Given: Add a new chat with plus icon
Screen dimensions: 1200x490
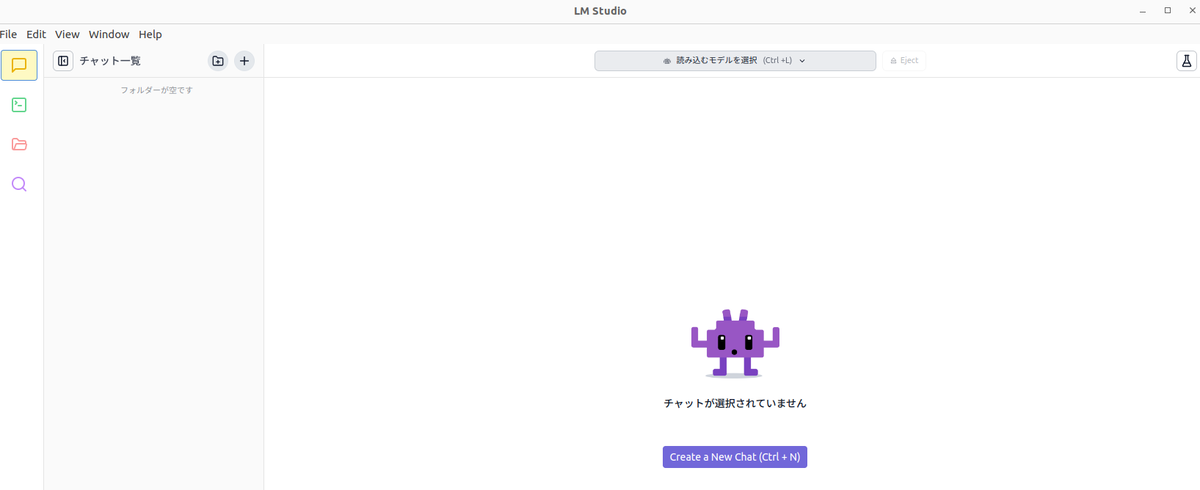Looking at the screenshot, I should (244, 61).
